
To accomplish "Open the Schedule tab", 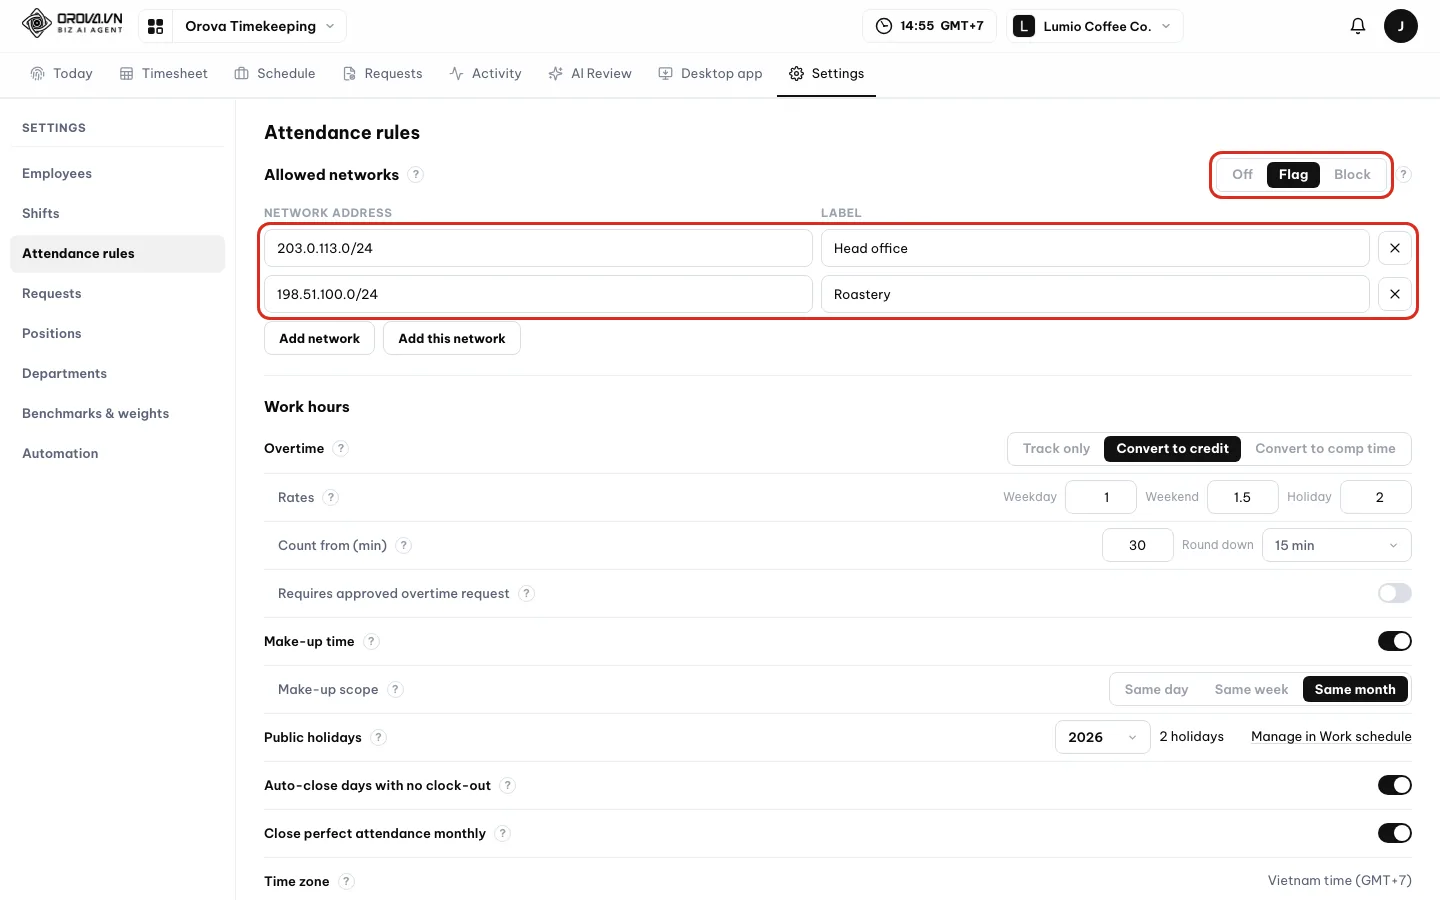I will click(x=275, y=73).
